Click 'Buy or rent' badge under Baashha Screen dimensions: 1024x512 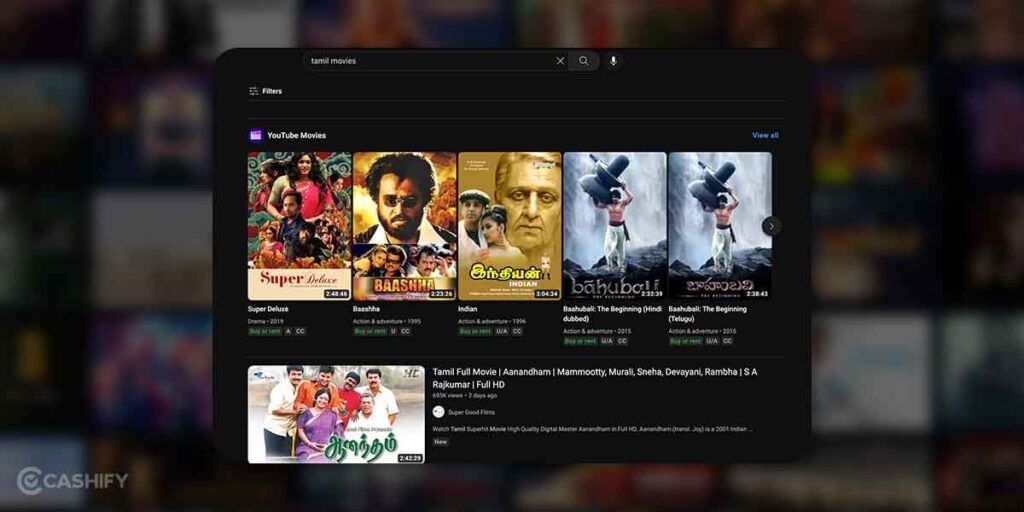(370, 331)
